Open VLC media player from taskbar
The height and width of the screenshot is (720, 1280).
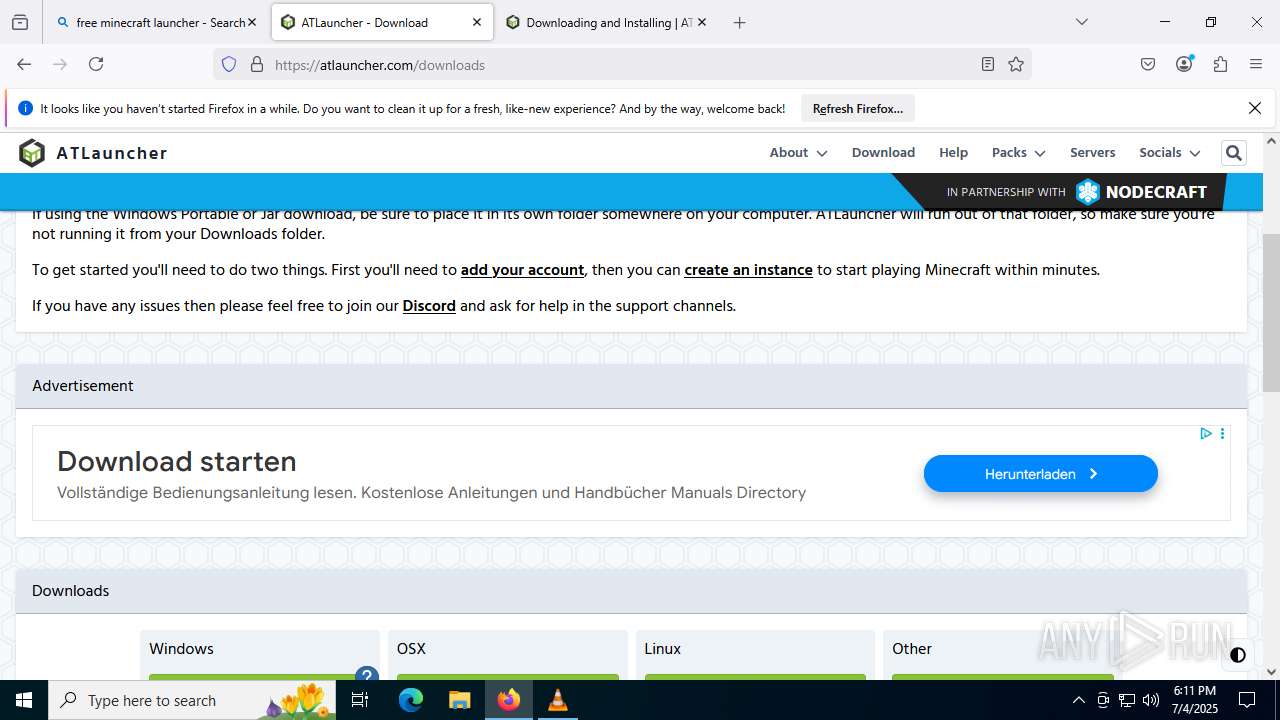coord(558,700)
